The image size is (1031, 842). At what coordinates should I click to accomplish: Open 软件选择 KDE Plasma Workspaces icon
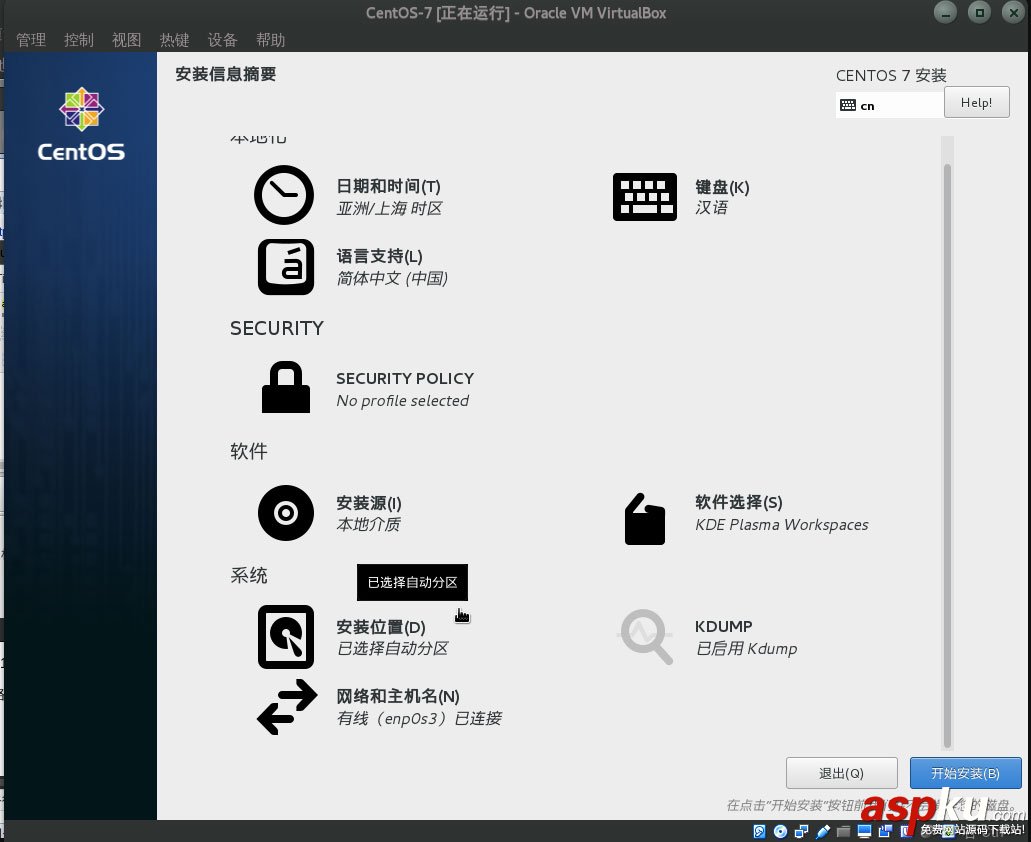(644, 518)
